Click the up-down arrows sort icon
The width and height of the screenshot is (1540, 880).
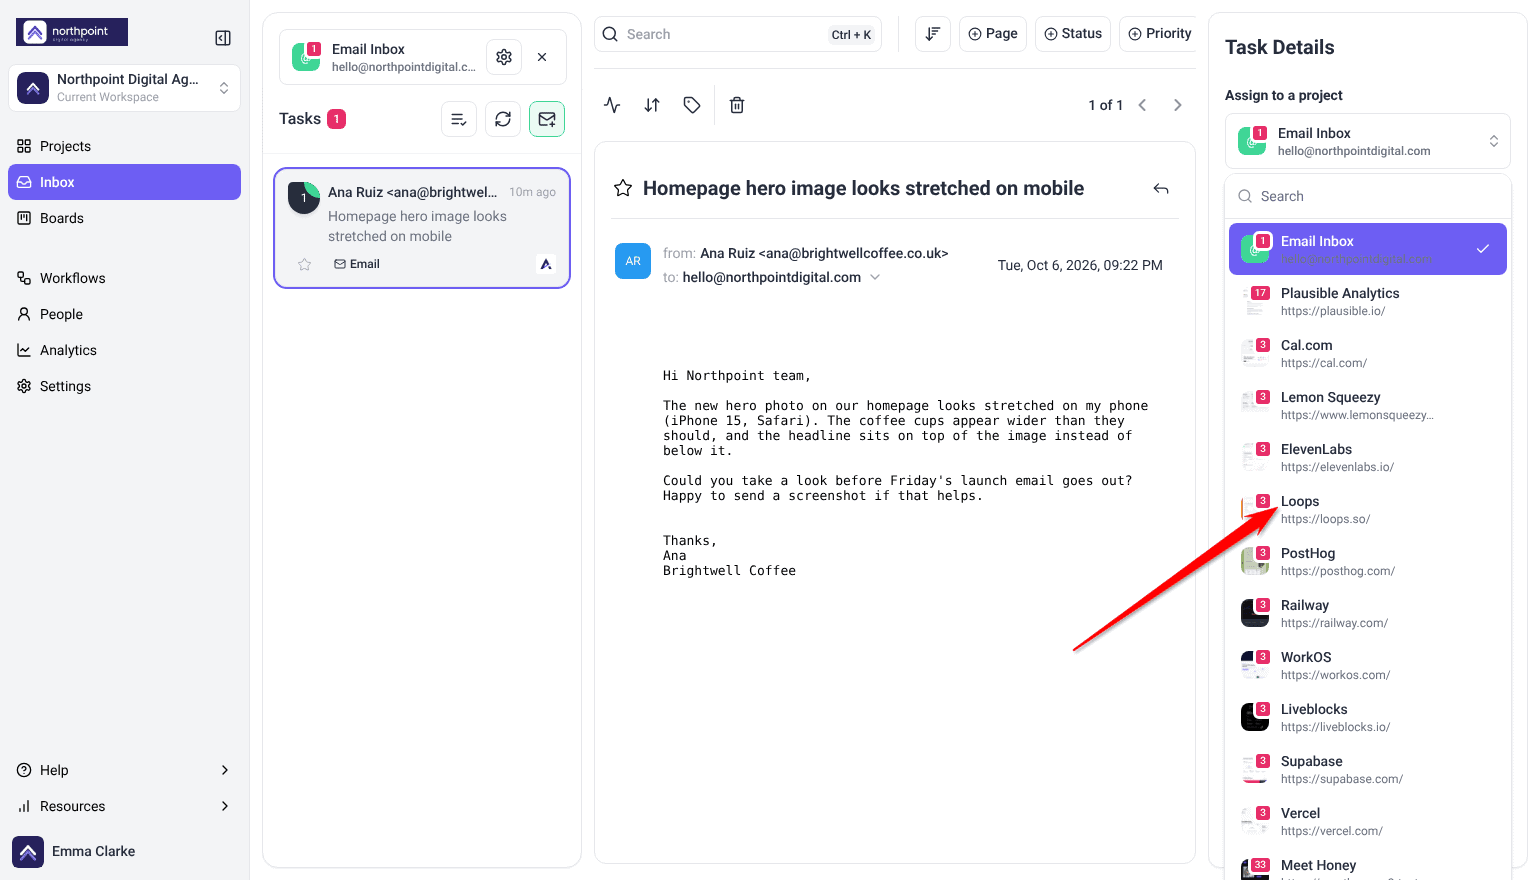[x=652, y=105]
